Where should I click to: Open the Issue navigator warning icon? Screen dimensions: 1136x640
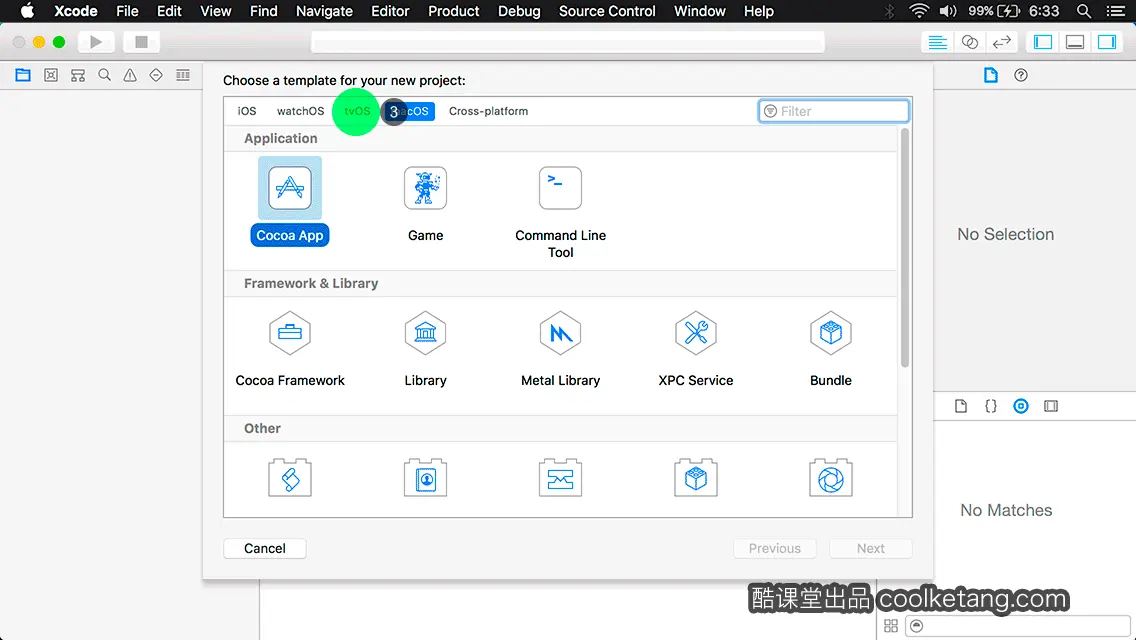(x=130, y=75)
